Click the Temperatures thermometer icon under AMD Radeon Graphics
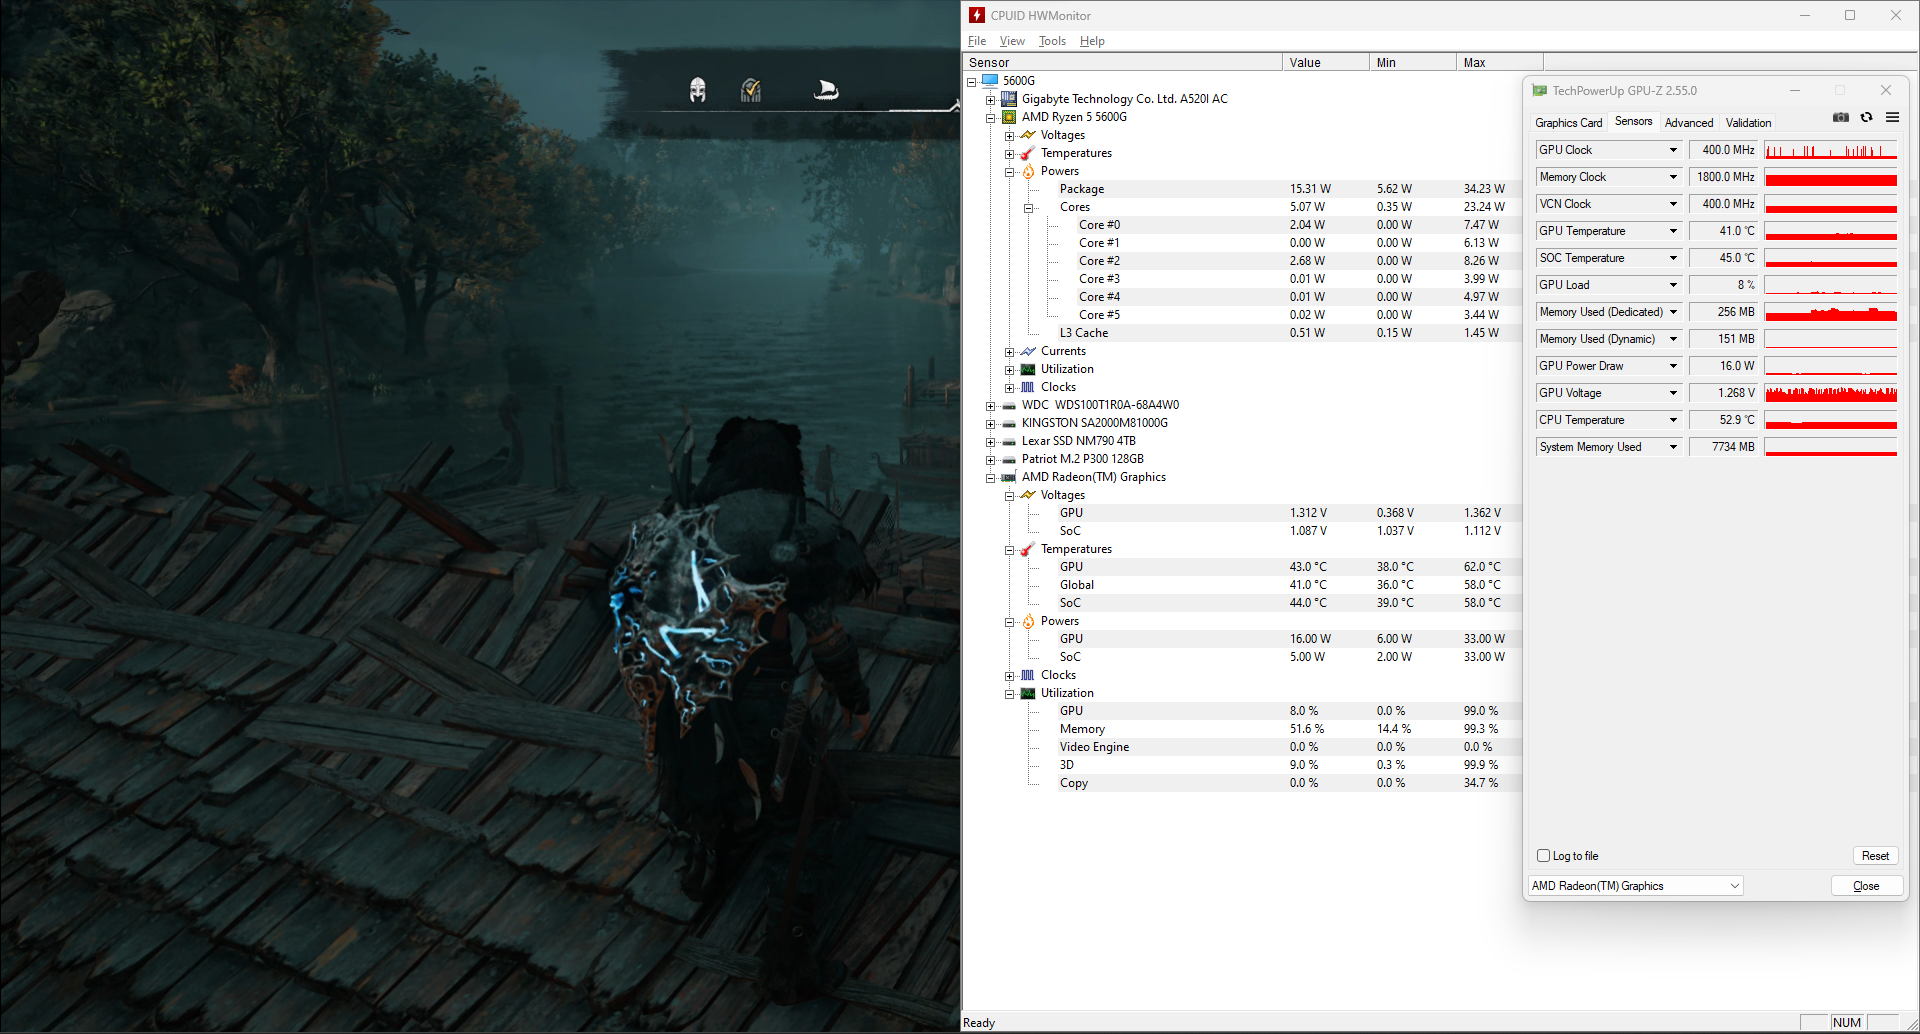 point(1028,549)
